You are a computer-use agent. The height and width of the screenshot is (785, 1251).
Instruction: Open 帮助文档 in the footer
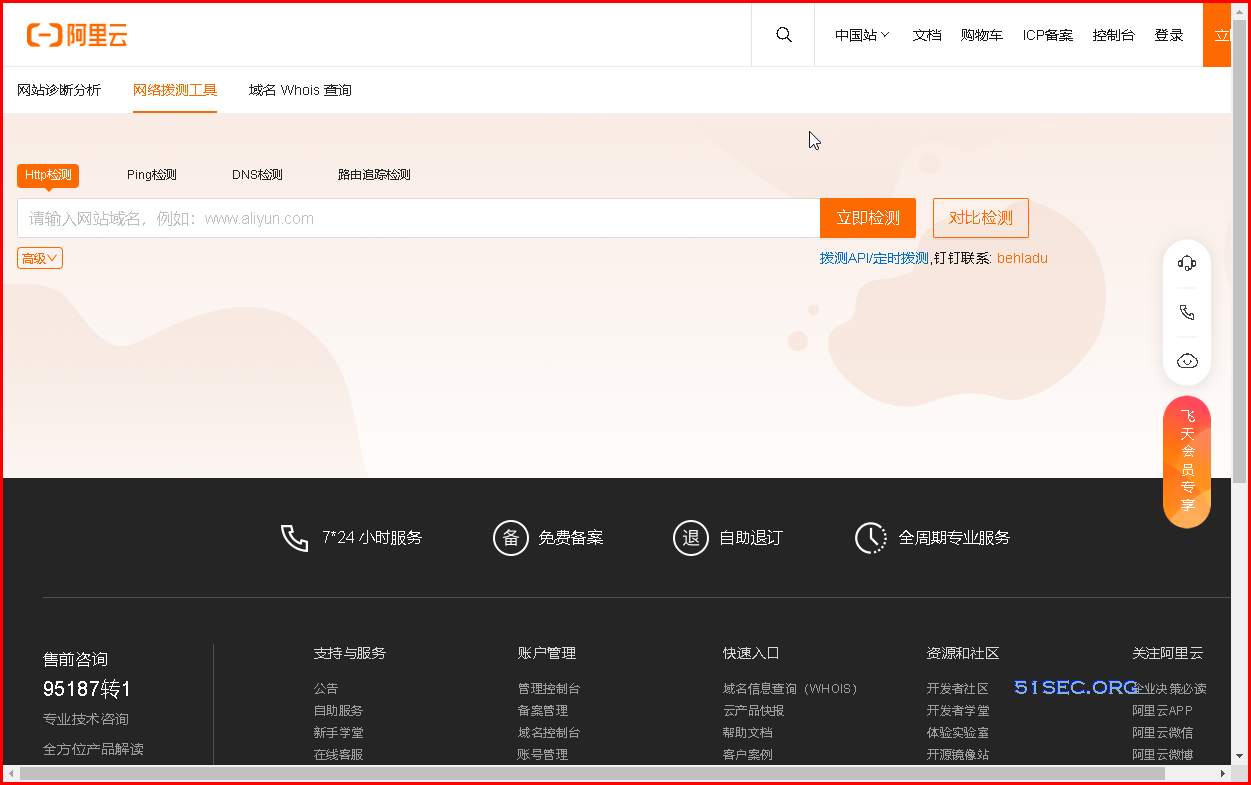point(748,732)
